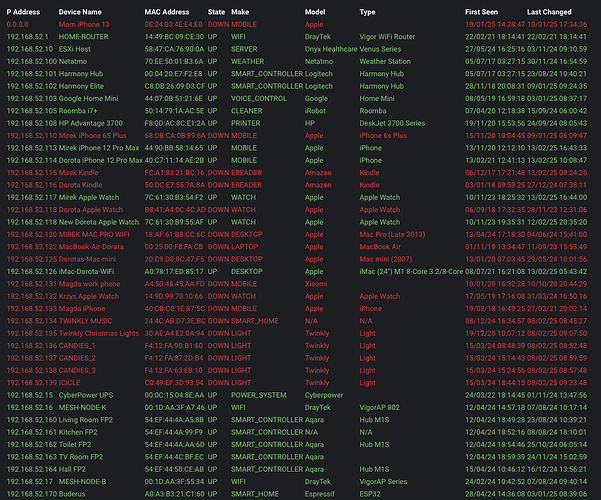The image size is (601, 500).
Task: Select the Harmony Elite device name
Action: [x=81, y=86]
